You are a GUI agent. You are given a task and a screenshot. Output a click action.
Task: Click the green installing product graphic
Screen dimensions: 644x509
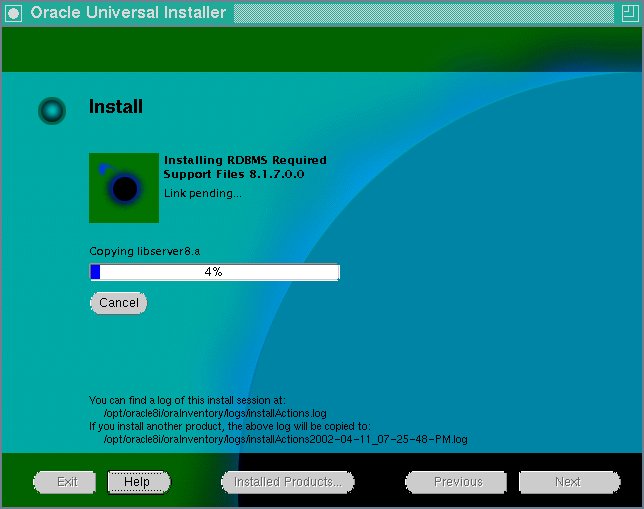click(124, 188)
